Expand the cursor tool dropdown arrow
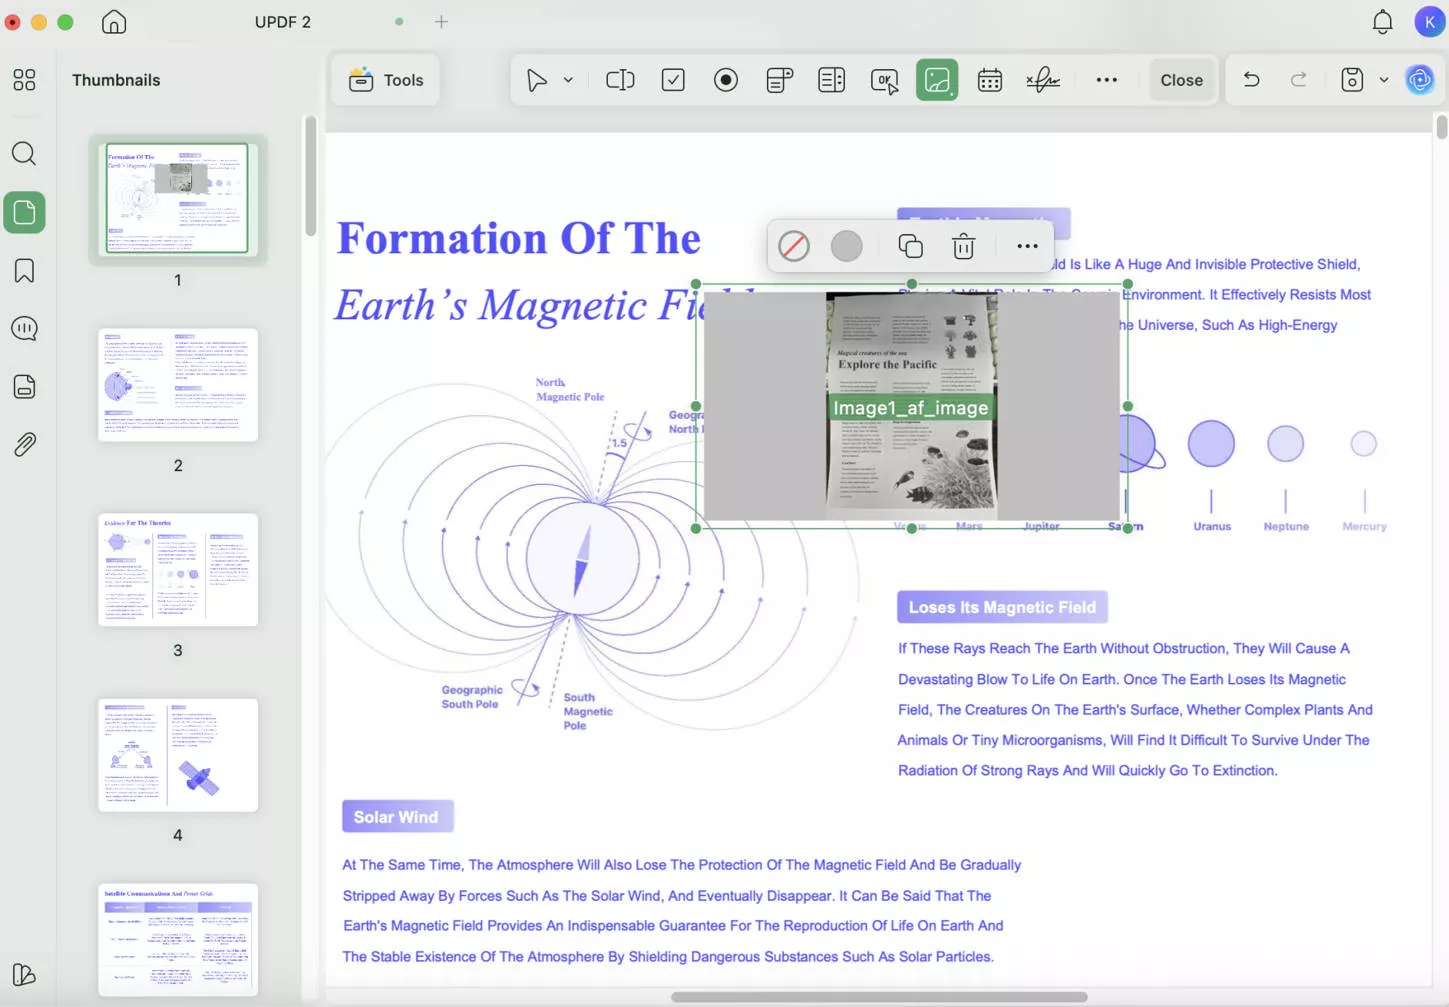This screenshot has height=1007, width=1449. coord(568,80)
